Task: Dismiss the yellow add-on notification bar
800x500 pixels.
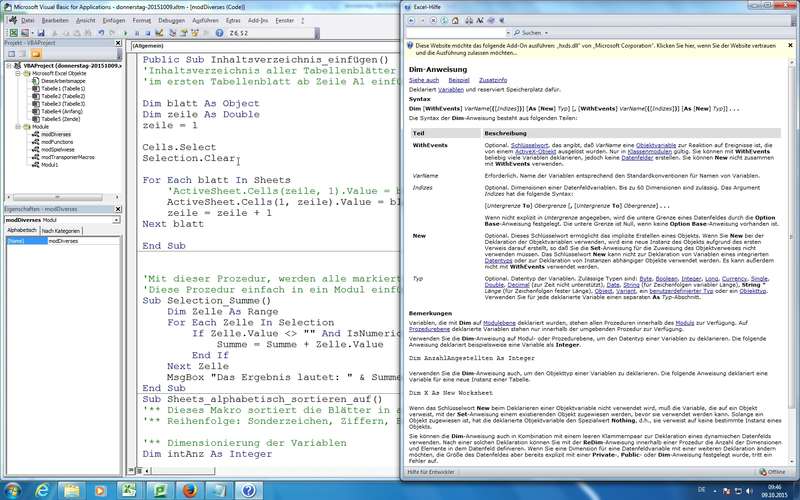Action: tap(792, 45)
